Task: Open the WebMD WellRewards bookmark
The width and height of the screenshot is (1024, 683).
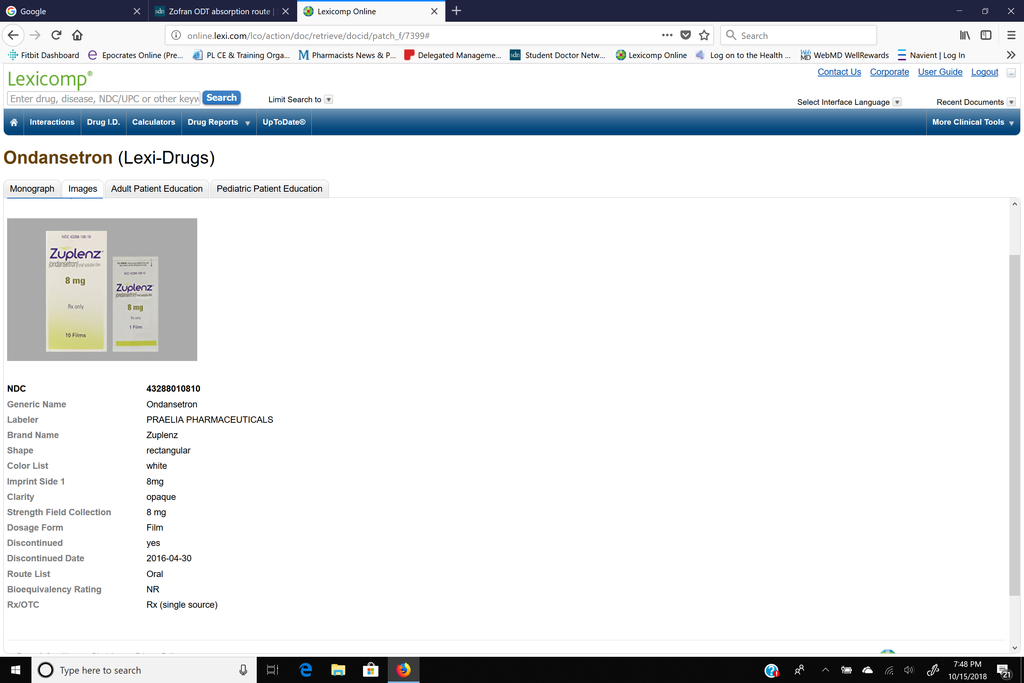Action: (x=844, y=55)
